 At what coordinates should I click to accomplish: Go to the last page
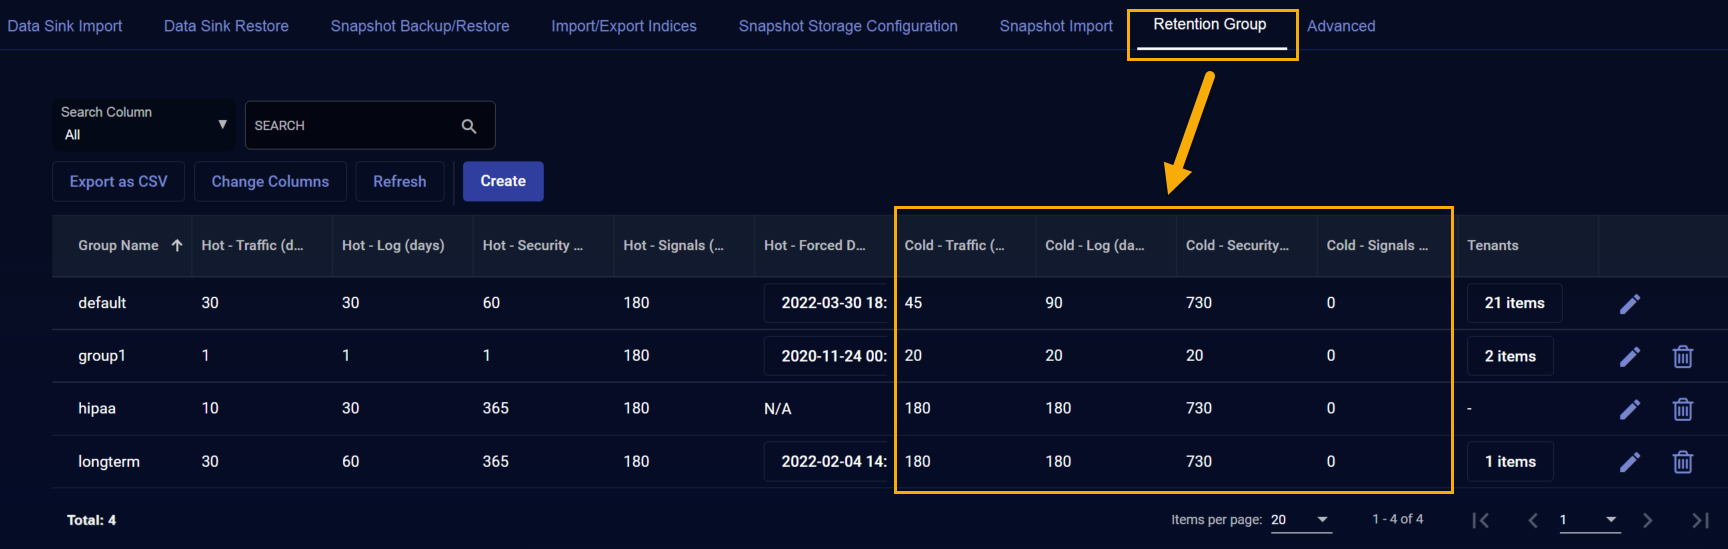point(1700,520)
